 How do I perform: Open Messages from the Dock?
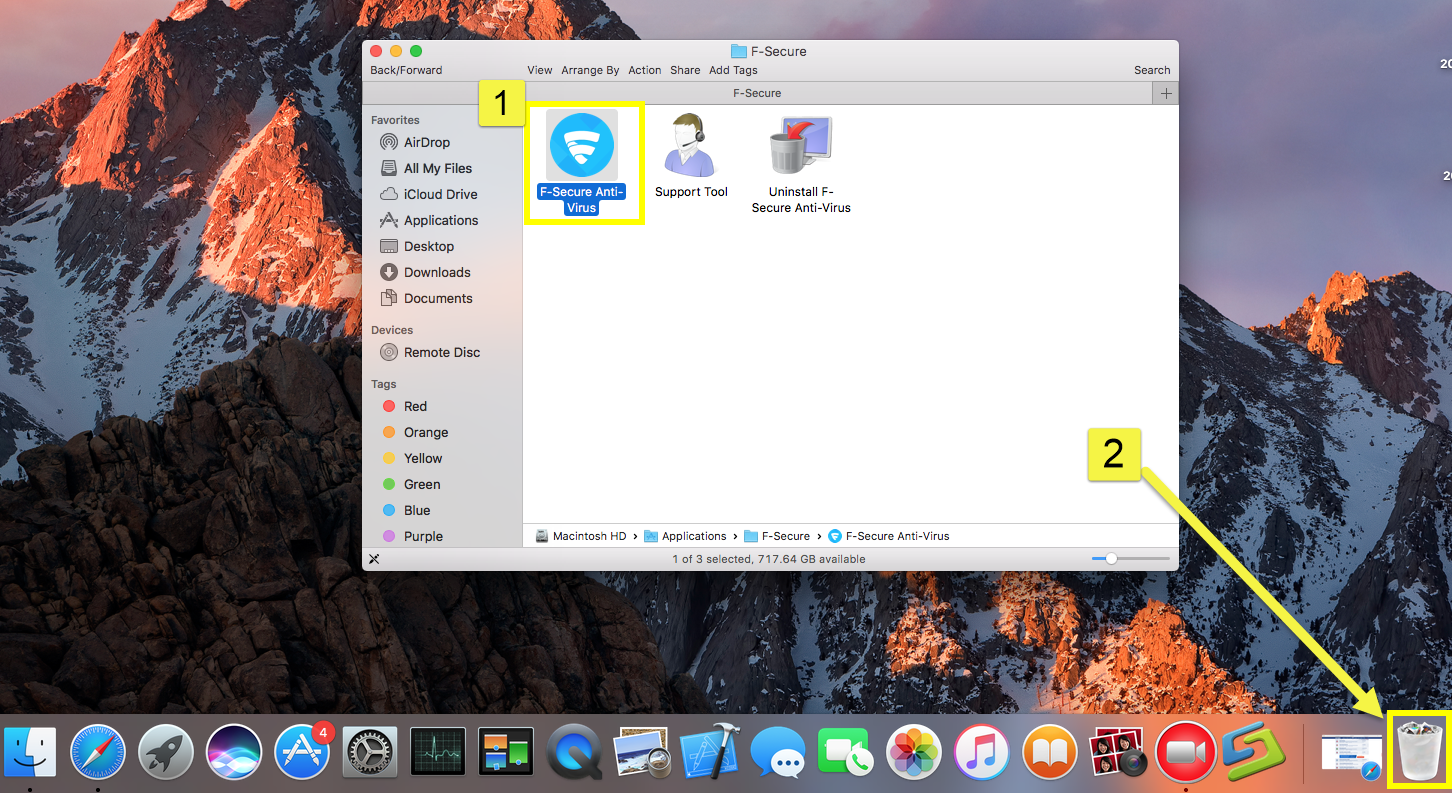777,752
